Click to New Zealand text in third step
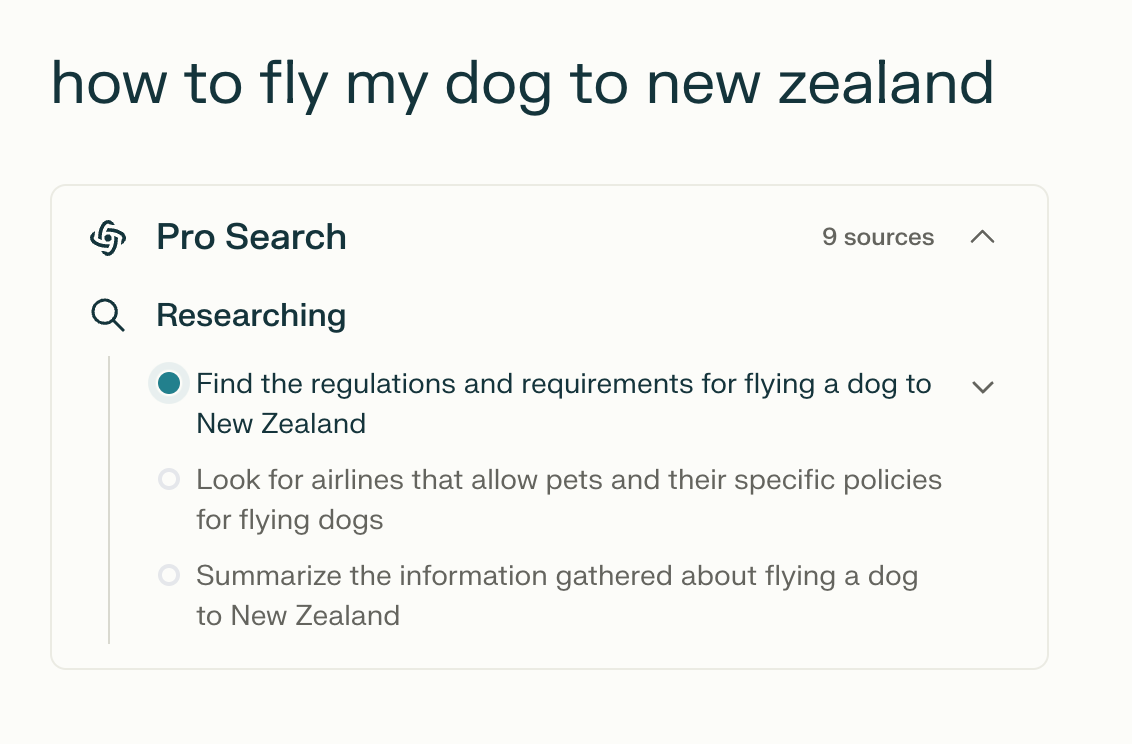 297,616
